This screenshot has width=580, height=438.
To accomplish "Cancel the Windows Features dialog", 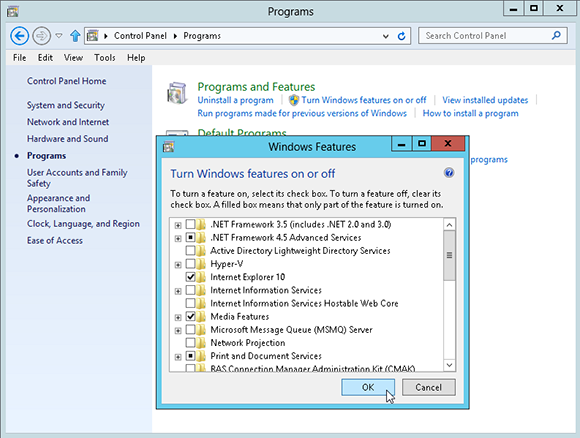I will tap(428, 387).
